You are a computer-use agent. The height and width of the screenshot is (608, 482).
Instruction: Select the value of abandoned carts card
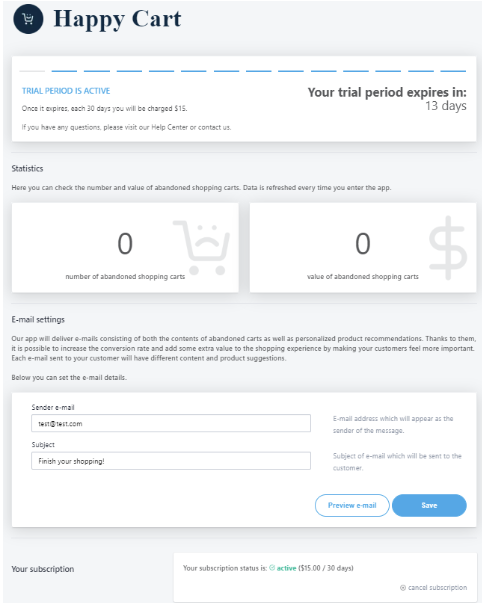click(363, 247)
